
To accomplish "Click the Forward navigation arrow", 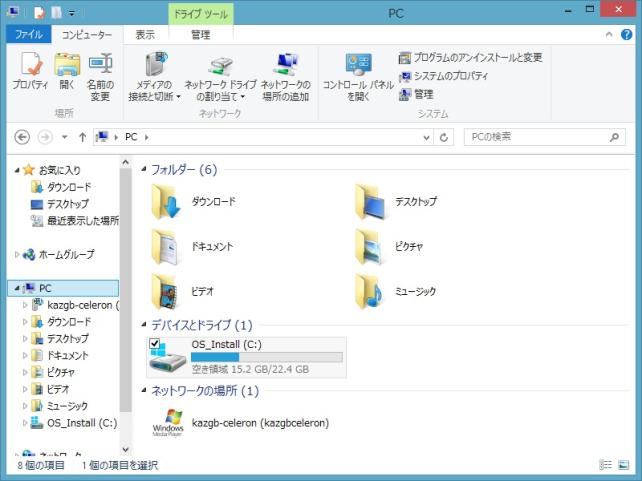I will [45, 137].
